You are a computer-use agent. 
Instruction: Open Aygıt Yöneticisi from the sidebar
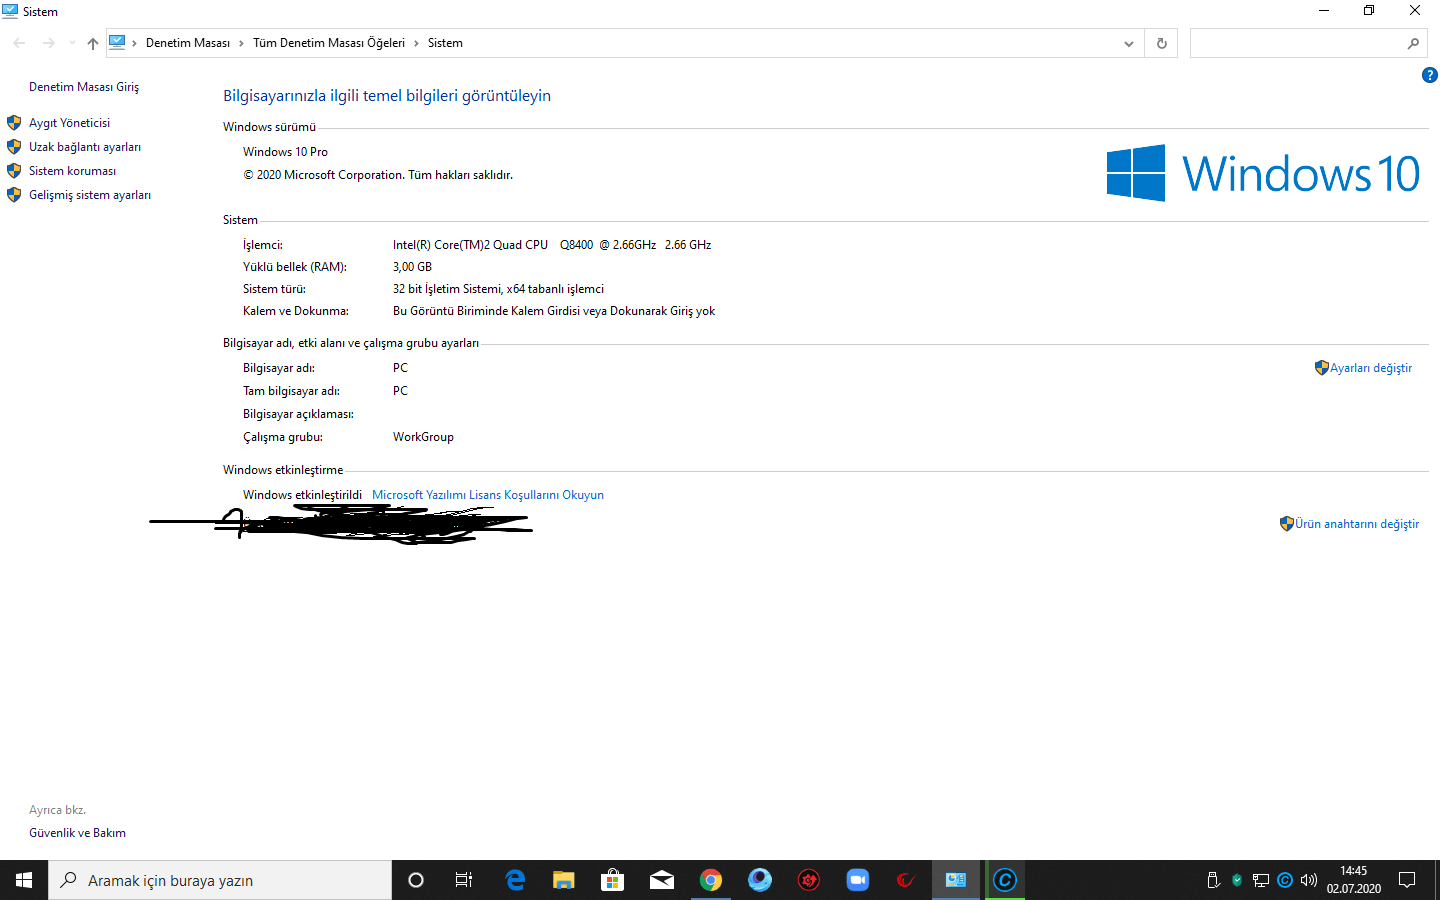(69, 123)
